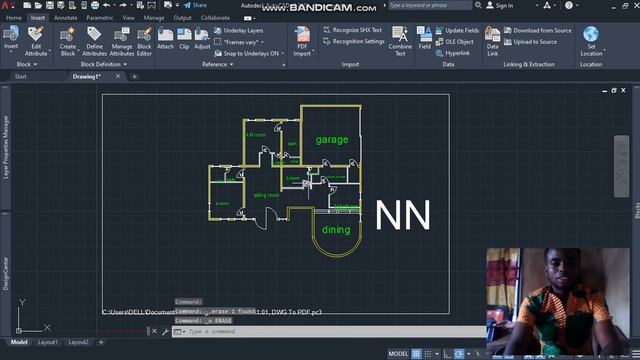Click Sign In
Viewport: 640px width, 360px height.
[x=500, y=5]
